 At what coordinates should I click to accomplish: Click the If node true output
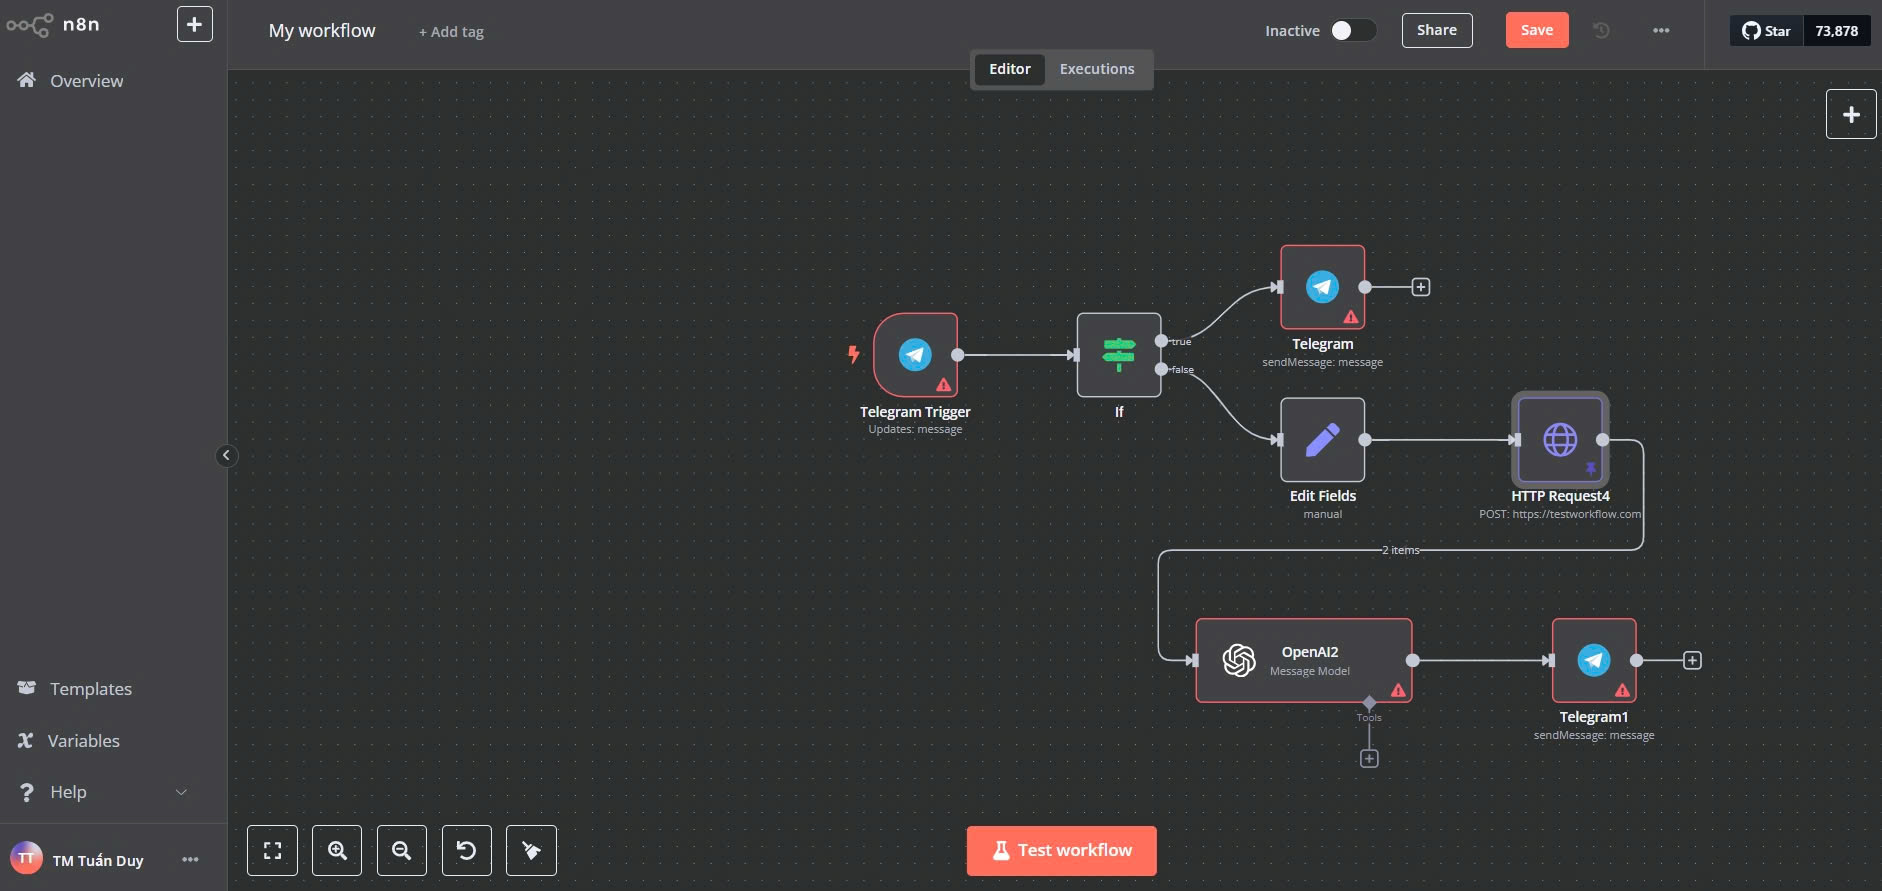[1161, 341]
